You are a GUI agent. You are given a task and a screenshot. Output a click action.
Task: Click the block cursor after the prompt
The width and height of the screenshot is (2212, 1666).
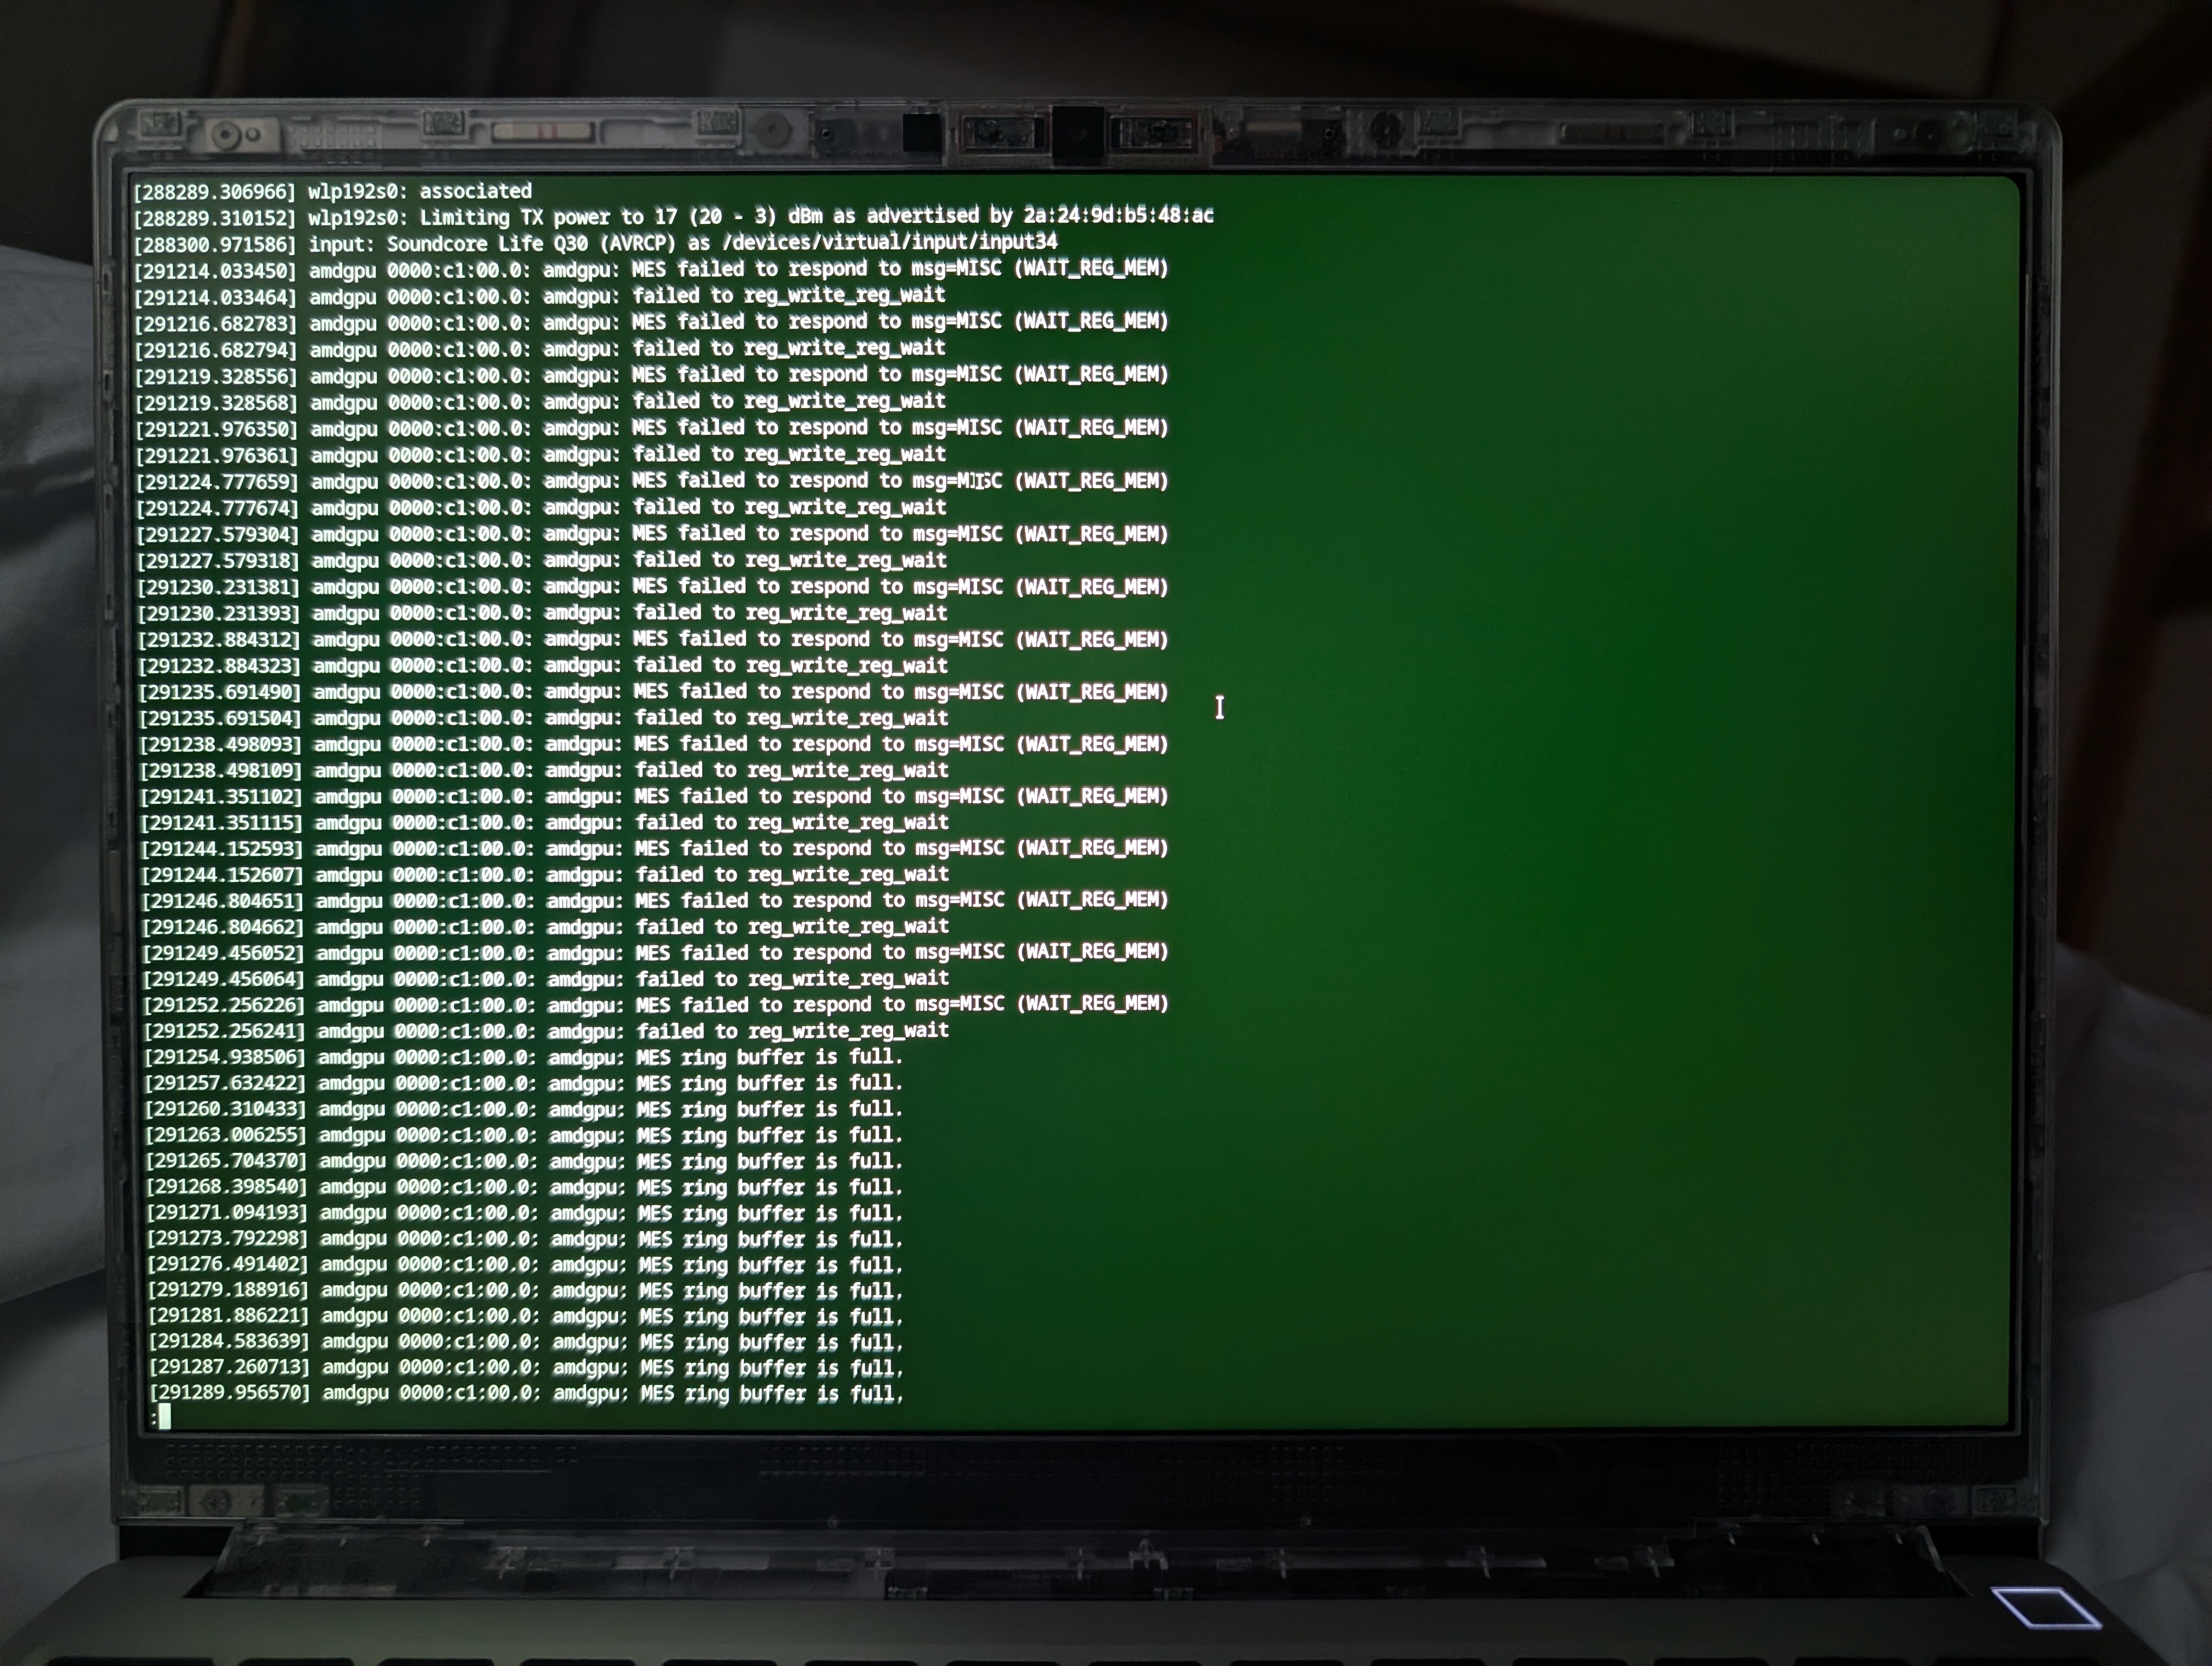(x=165, y=1416)
